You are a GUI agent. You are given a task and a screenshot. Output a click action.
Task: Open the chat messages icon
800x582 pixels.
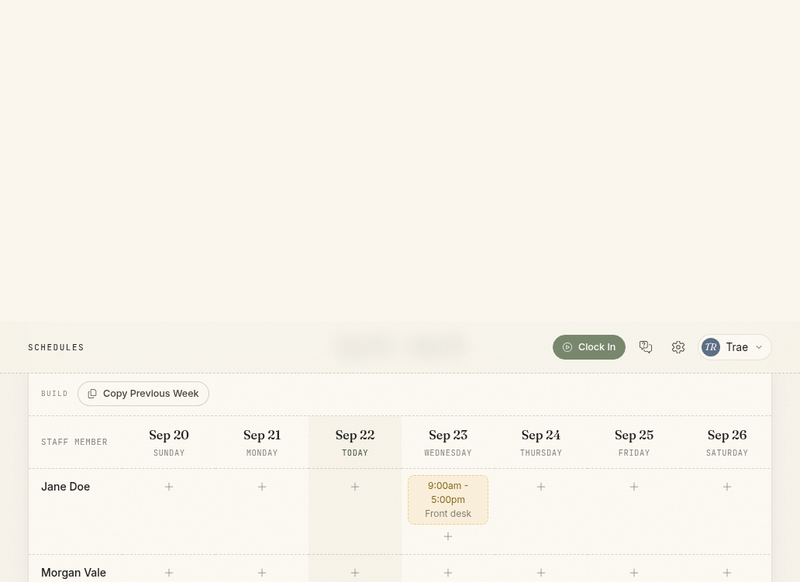645,347
